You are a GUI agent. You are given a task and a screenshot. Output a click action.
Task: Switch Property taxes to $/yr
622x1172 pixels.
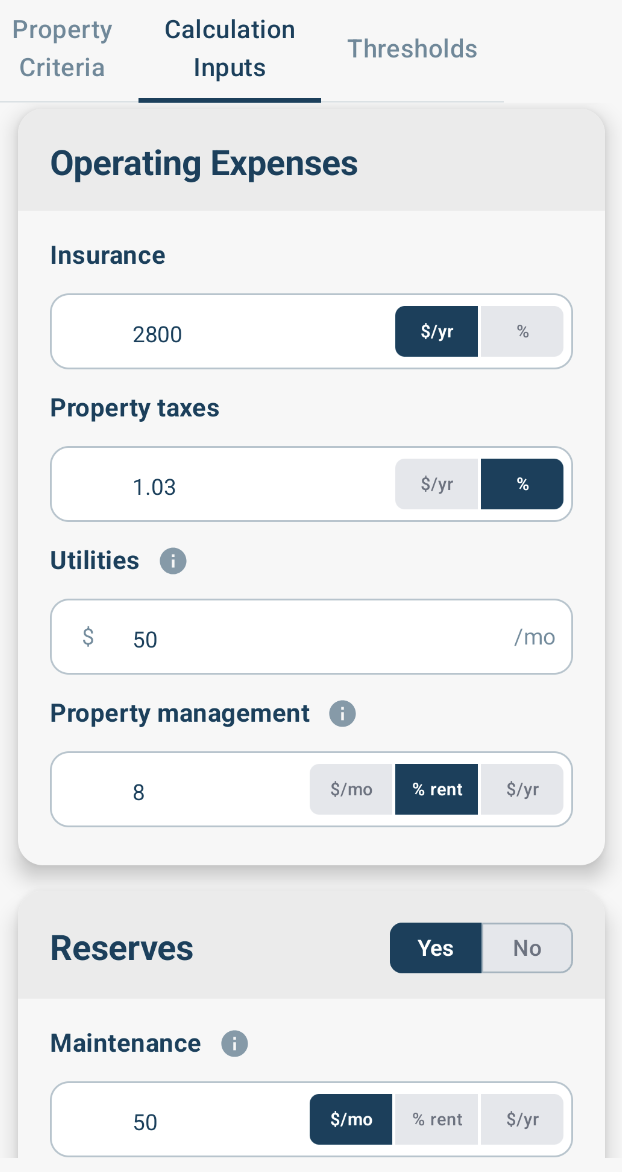click(x=437, y=484)
